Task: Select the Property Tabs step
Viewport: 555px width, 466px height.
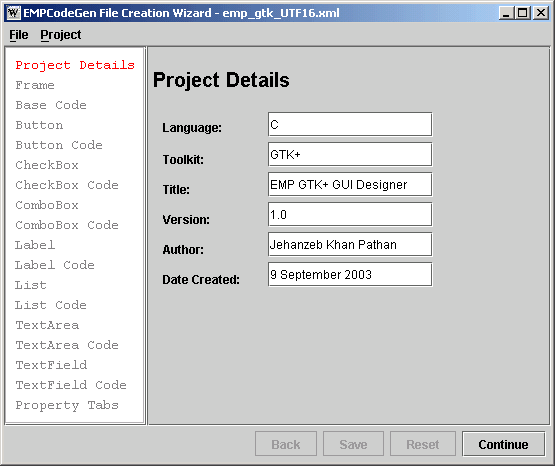Action: pyautogui.click(x=67, y=405)
